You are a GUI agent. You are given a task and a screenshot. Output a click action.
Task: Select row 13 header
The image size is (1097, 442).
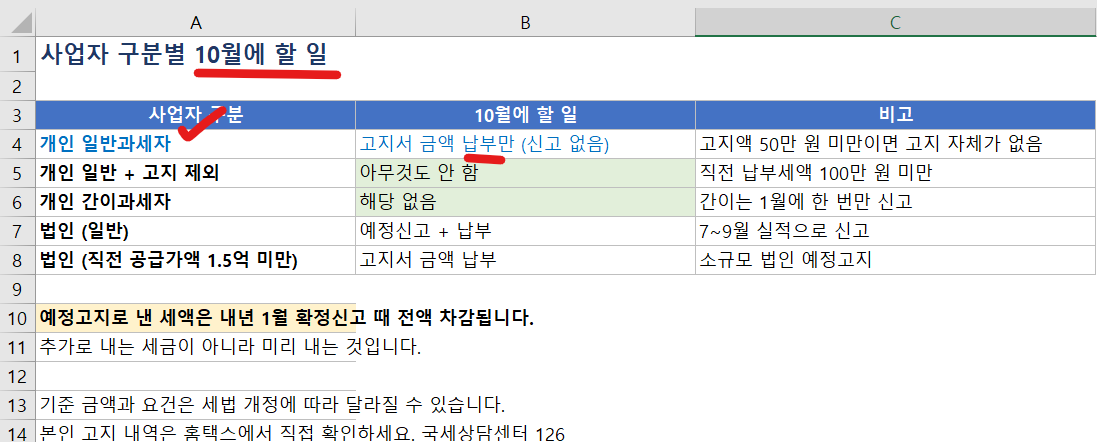tap(17, 405)
